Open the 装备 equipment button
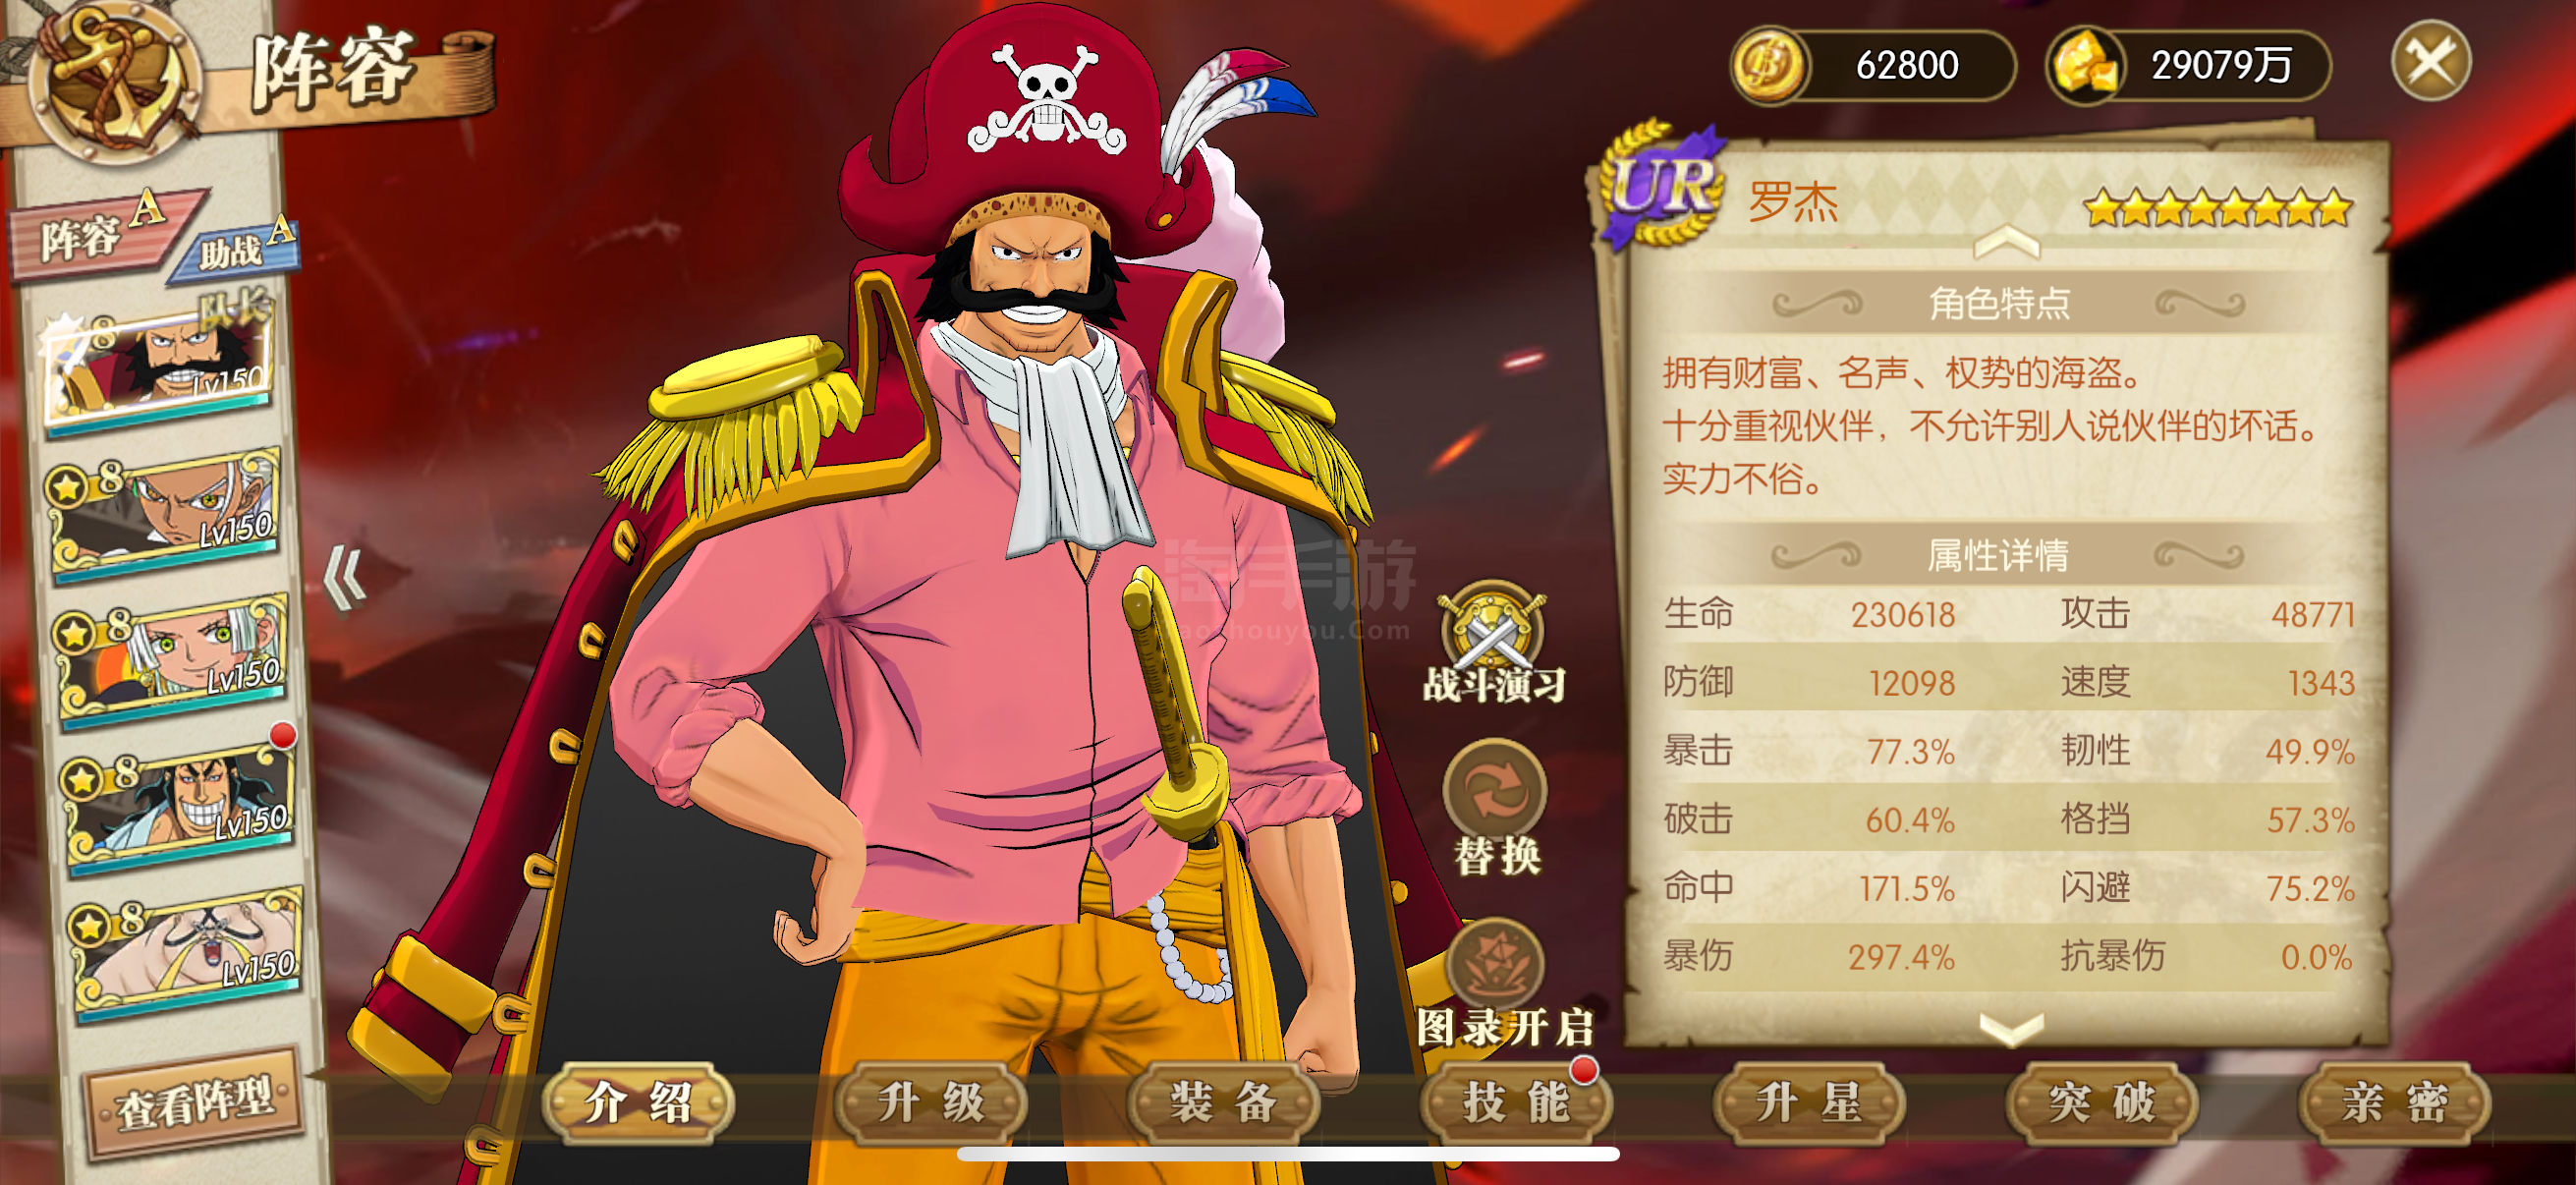This screenshot has height=1185, width=2576. click(1223, 1103)
